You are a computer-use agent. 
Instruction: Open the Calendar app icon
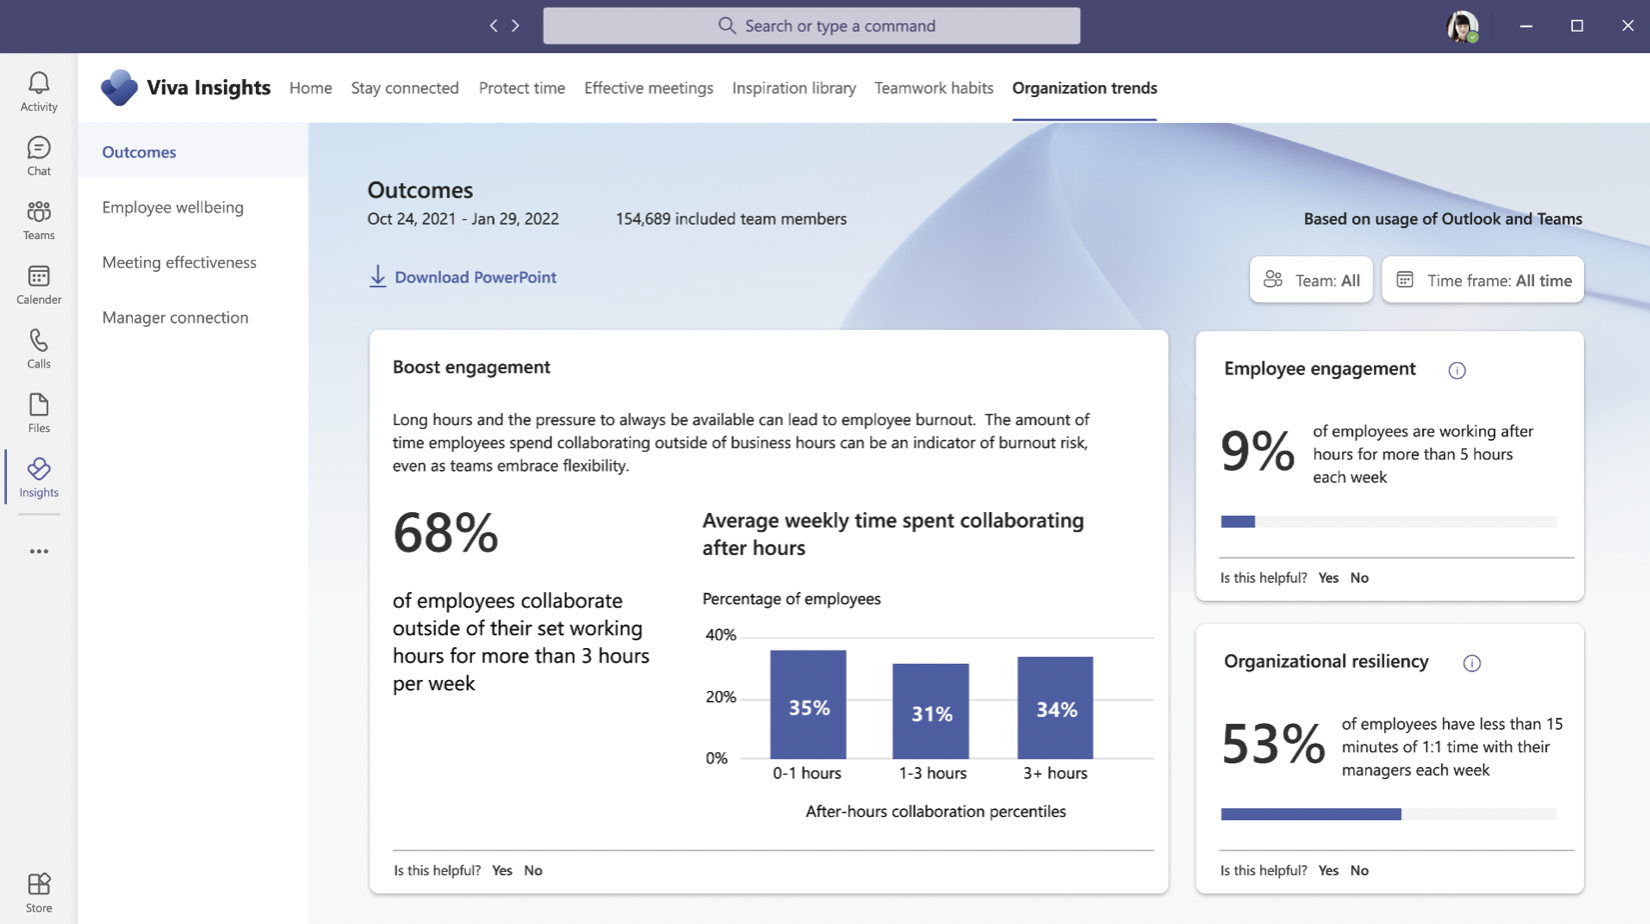(x=38, y=284)
